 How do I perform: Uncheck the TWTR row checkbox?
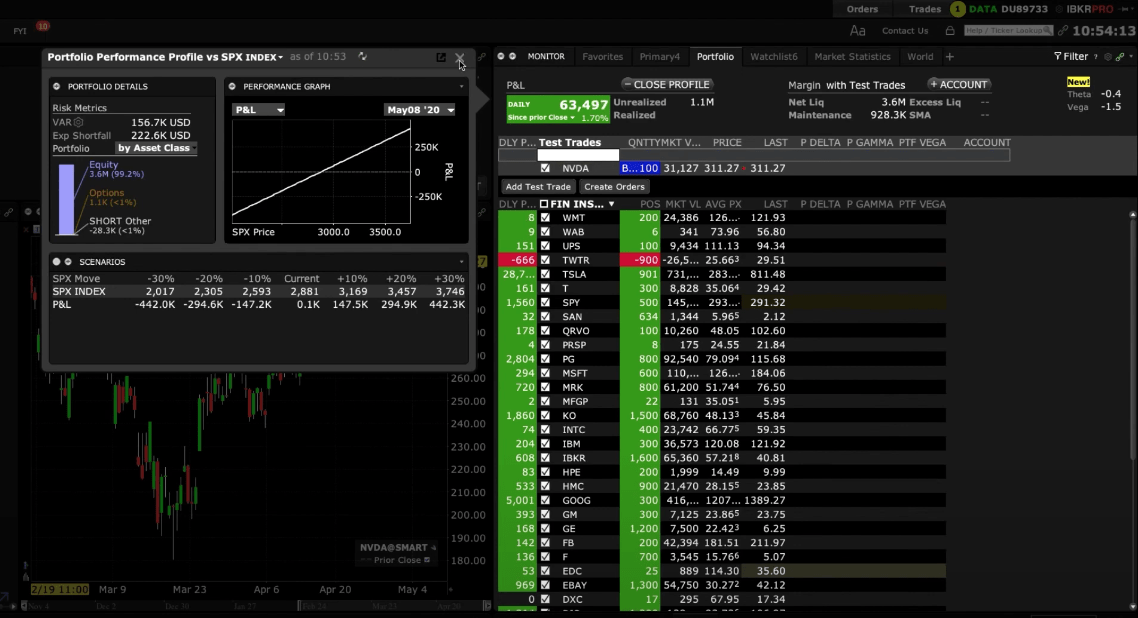click(x=545, y=260)
